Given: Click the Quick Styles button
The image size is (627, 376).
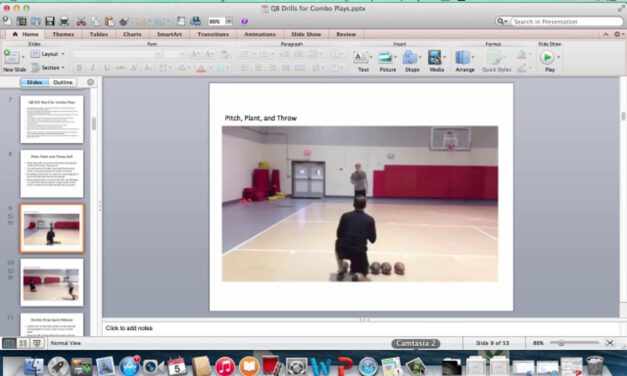Looking at the screenshot, I should (496, 61).
